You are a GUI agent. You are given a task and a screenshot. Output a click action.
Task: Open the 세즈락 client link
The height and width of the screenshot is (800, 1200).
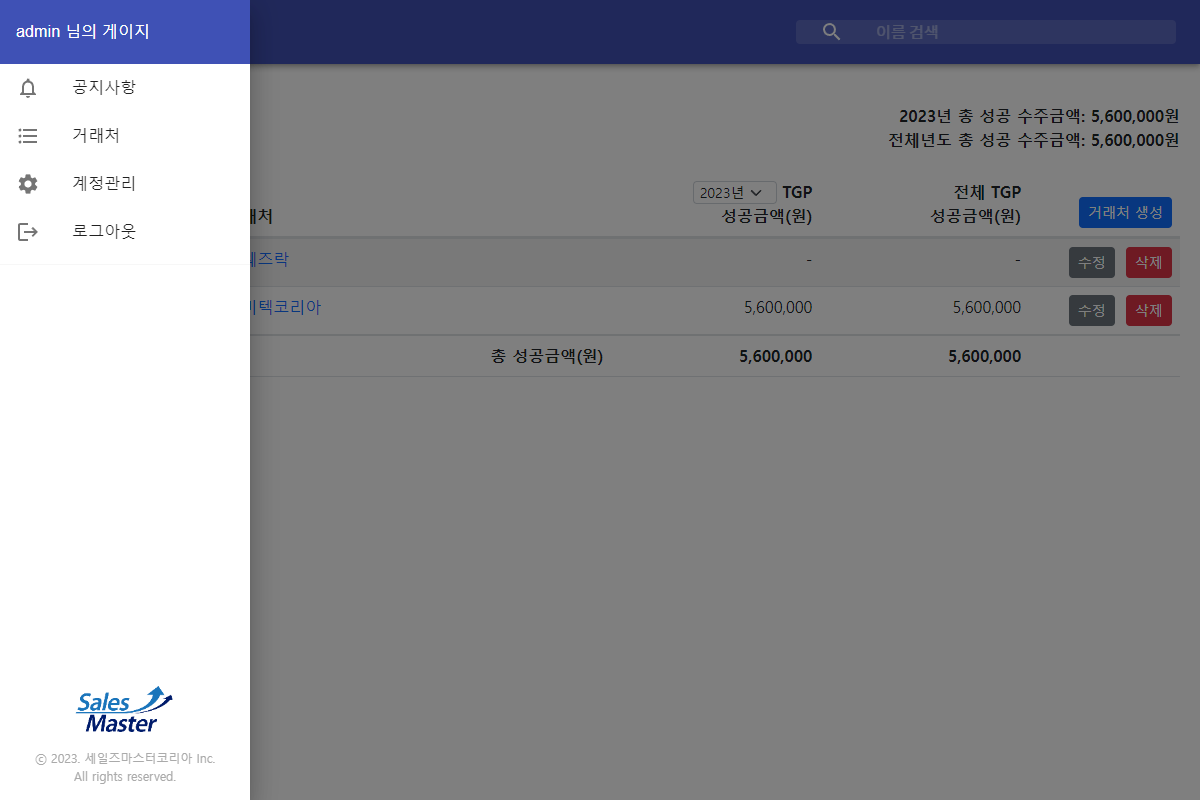click(x=269, y=260)
